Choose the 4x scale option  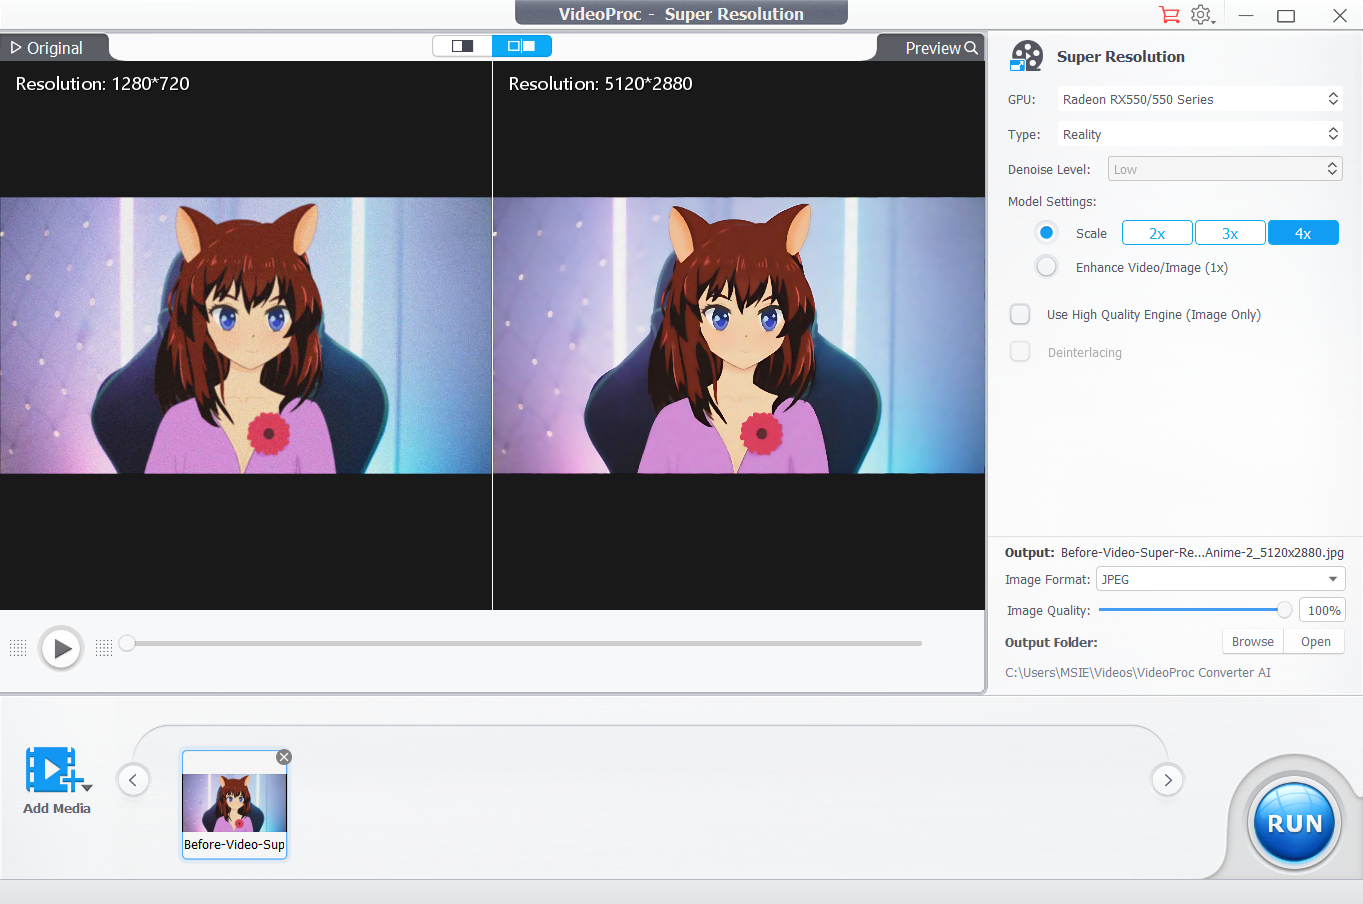click(1303, 233)
